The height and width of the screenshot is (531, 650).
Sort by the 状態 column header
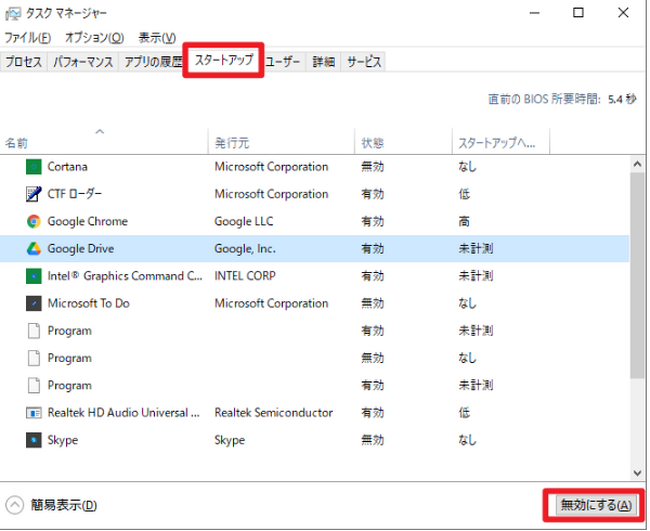tap(403, 141)
